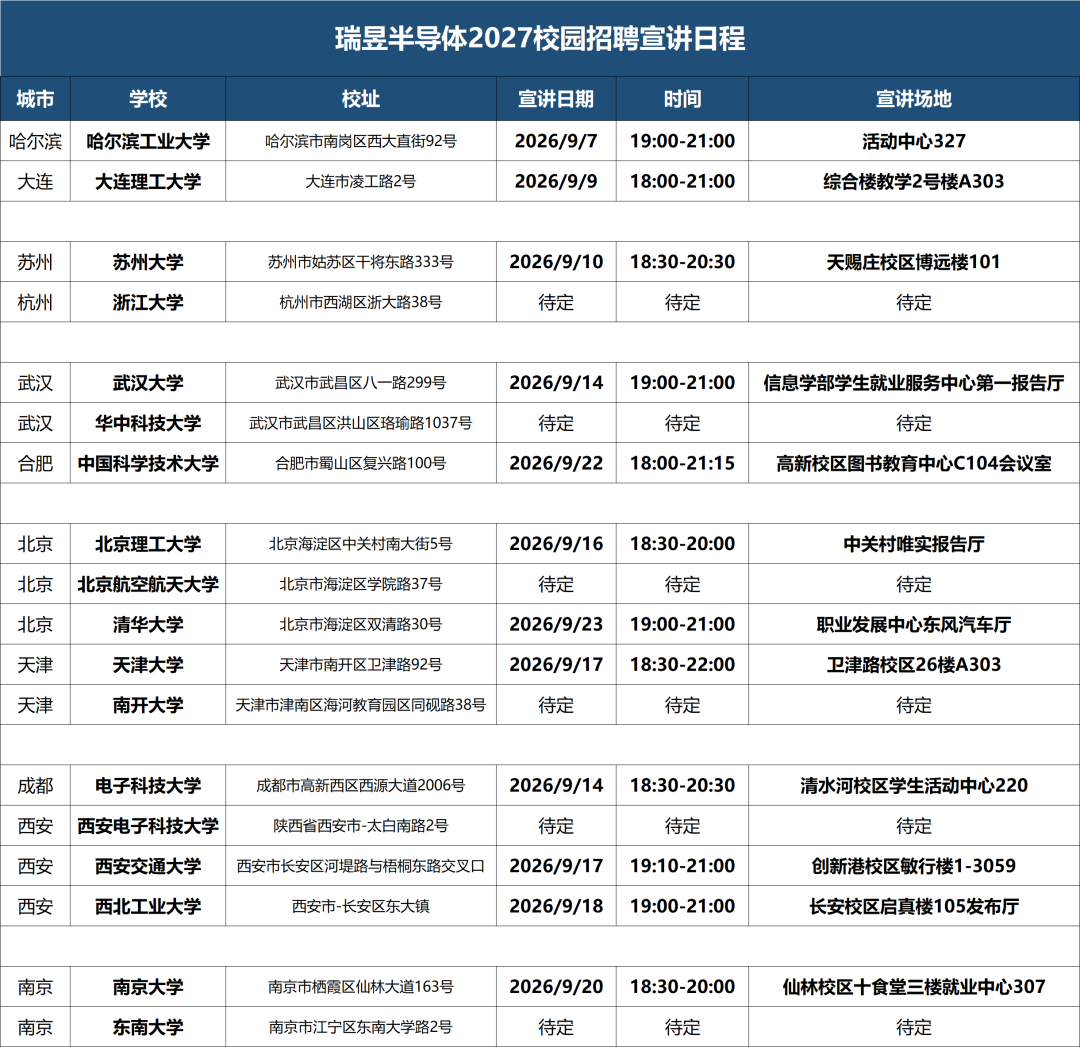Click the cell 浙江大学

pyautogui.click(x=148, y=302)
